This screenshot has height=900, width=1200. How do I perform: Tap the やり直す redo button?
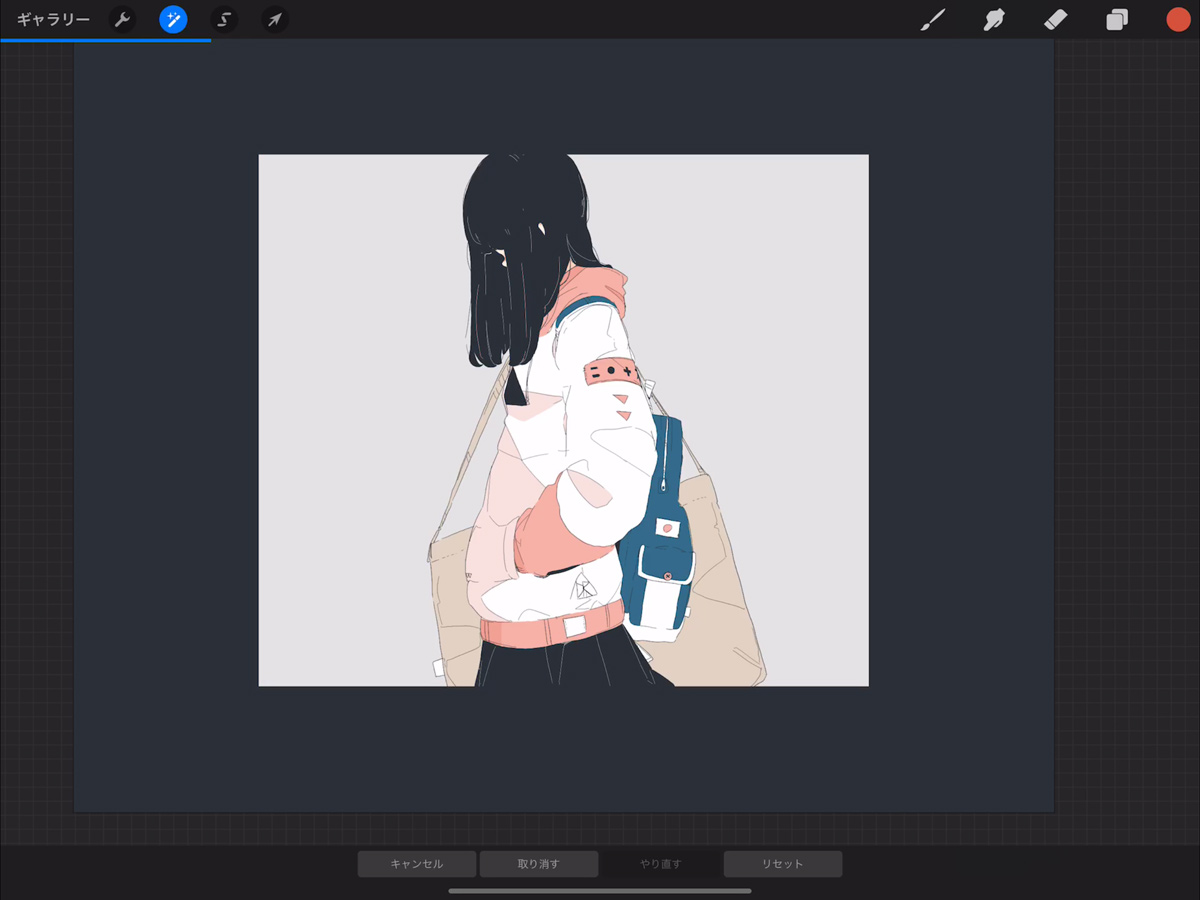point(661,864)
